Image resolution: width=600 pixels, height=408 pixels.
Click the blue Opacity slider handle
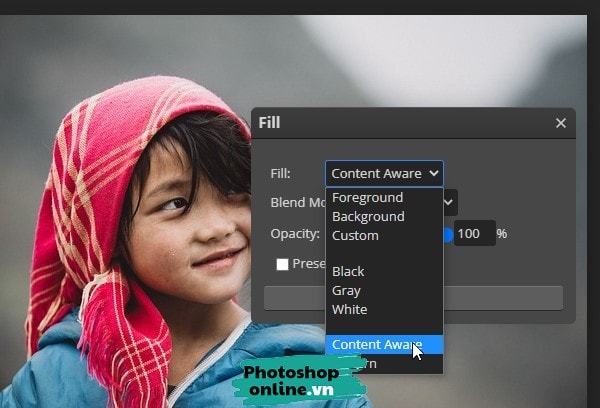(448, 234)
